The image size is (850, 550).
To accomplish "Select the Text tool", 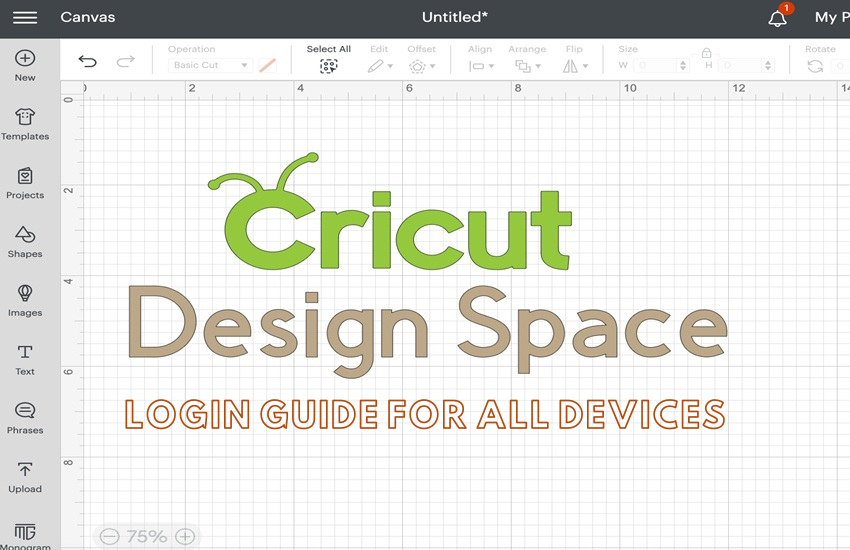I will point(25,359).
